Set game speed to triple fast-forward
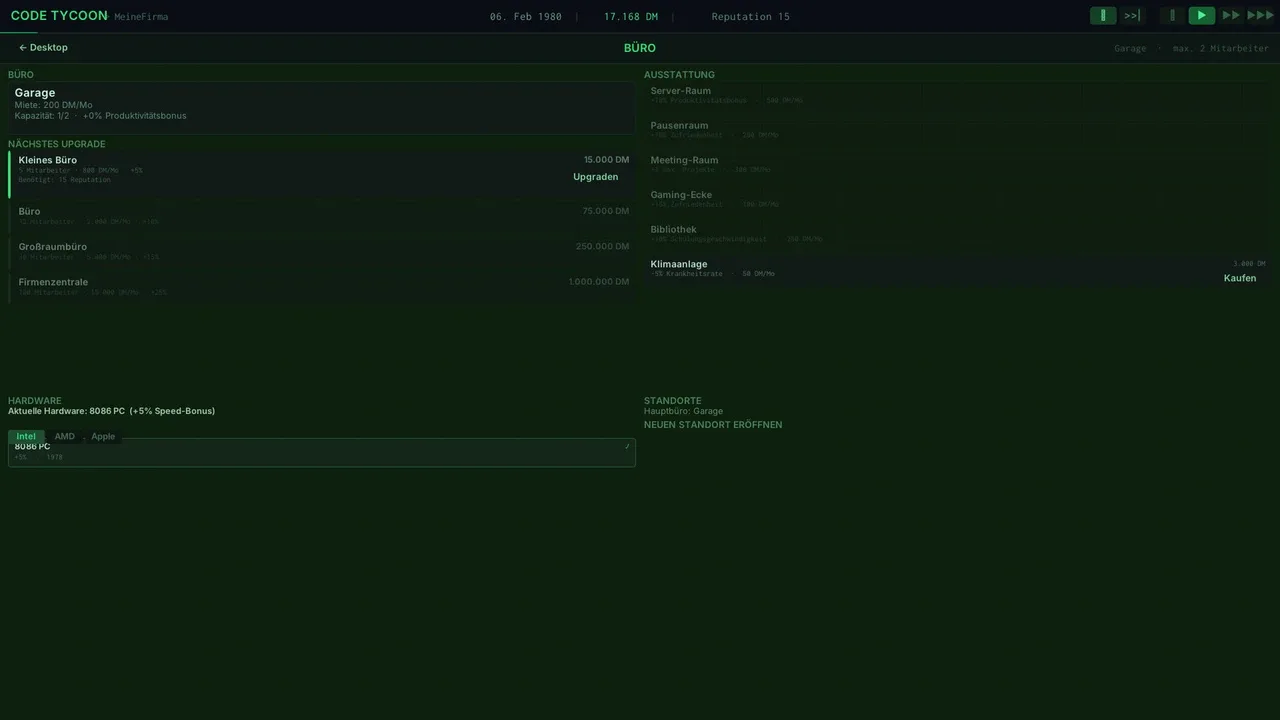 point(1261,16)
